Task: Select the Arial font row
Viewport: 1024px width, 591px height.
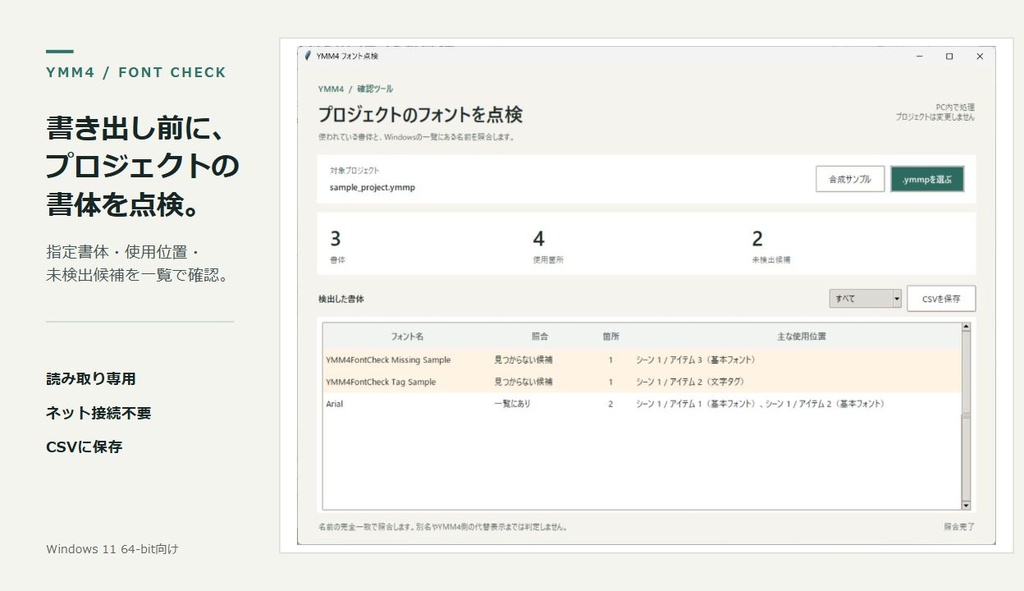Action: click(642, 404)
